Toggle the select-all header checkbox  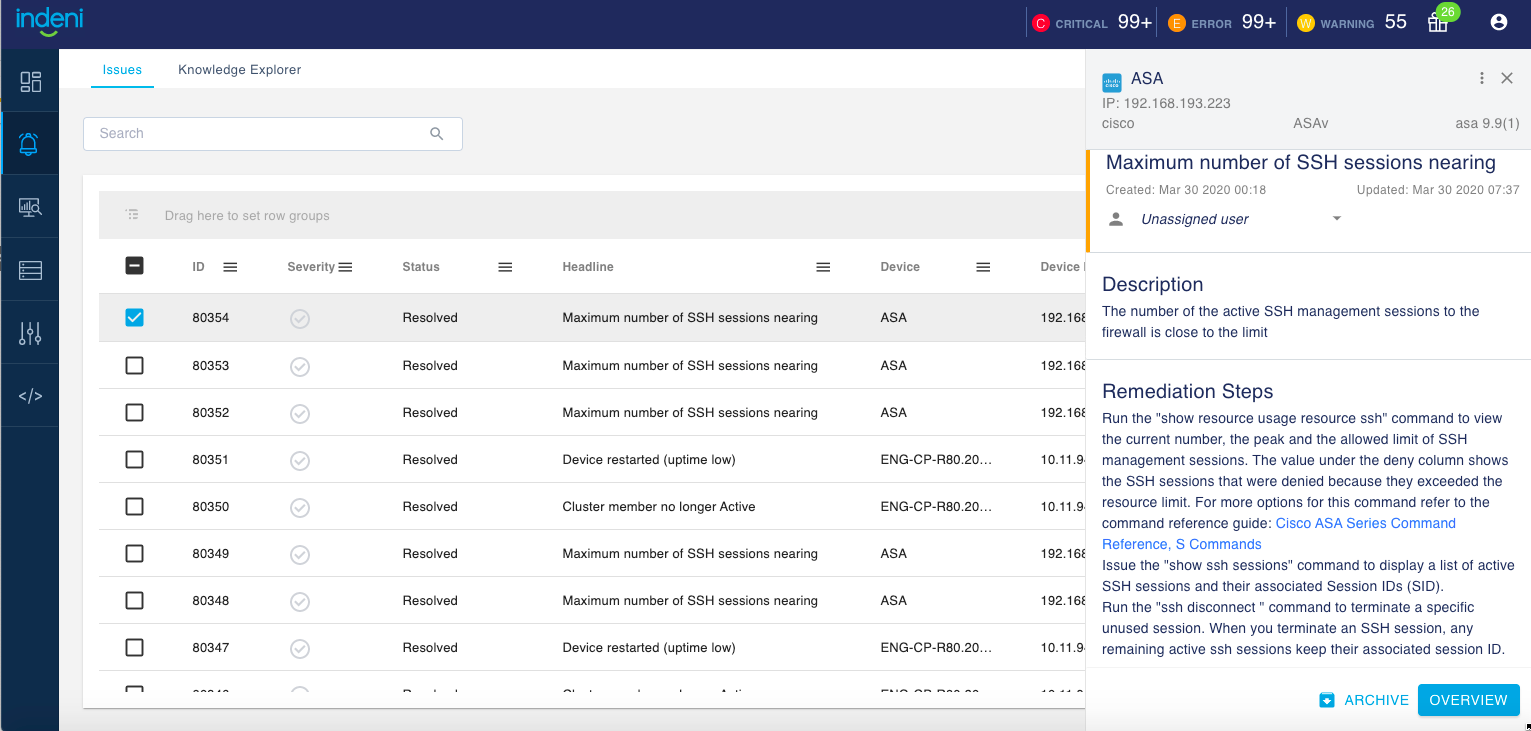coord(135,266)
